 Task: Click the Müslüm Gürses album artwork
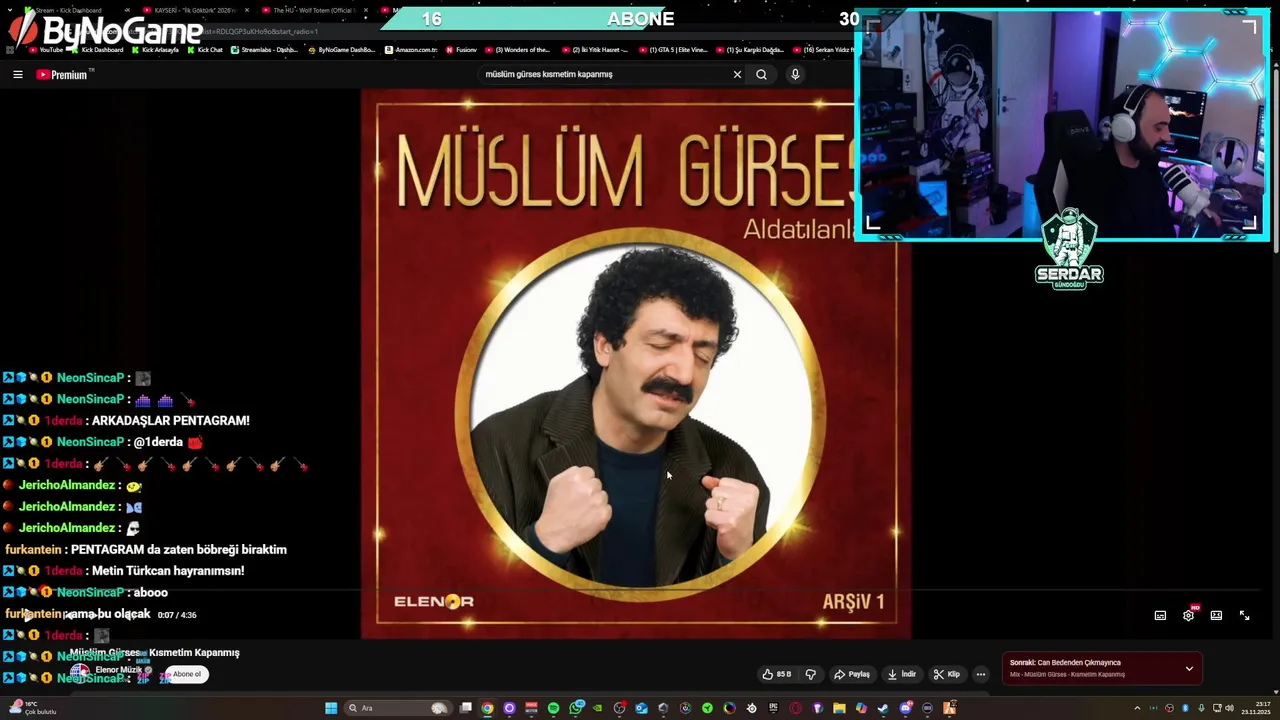tap(636, 364)
